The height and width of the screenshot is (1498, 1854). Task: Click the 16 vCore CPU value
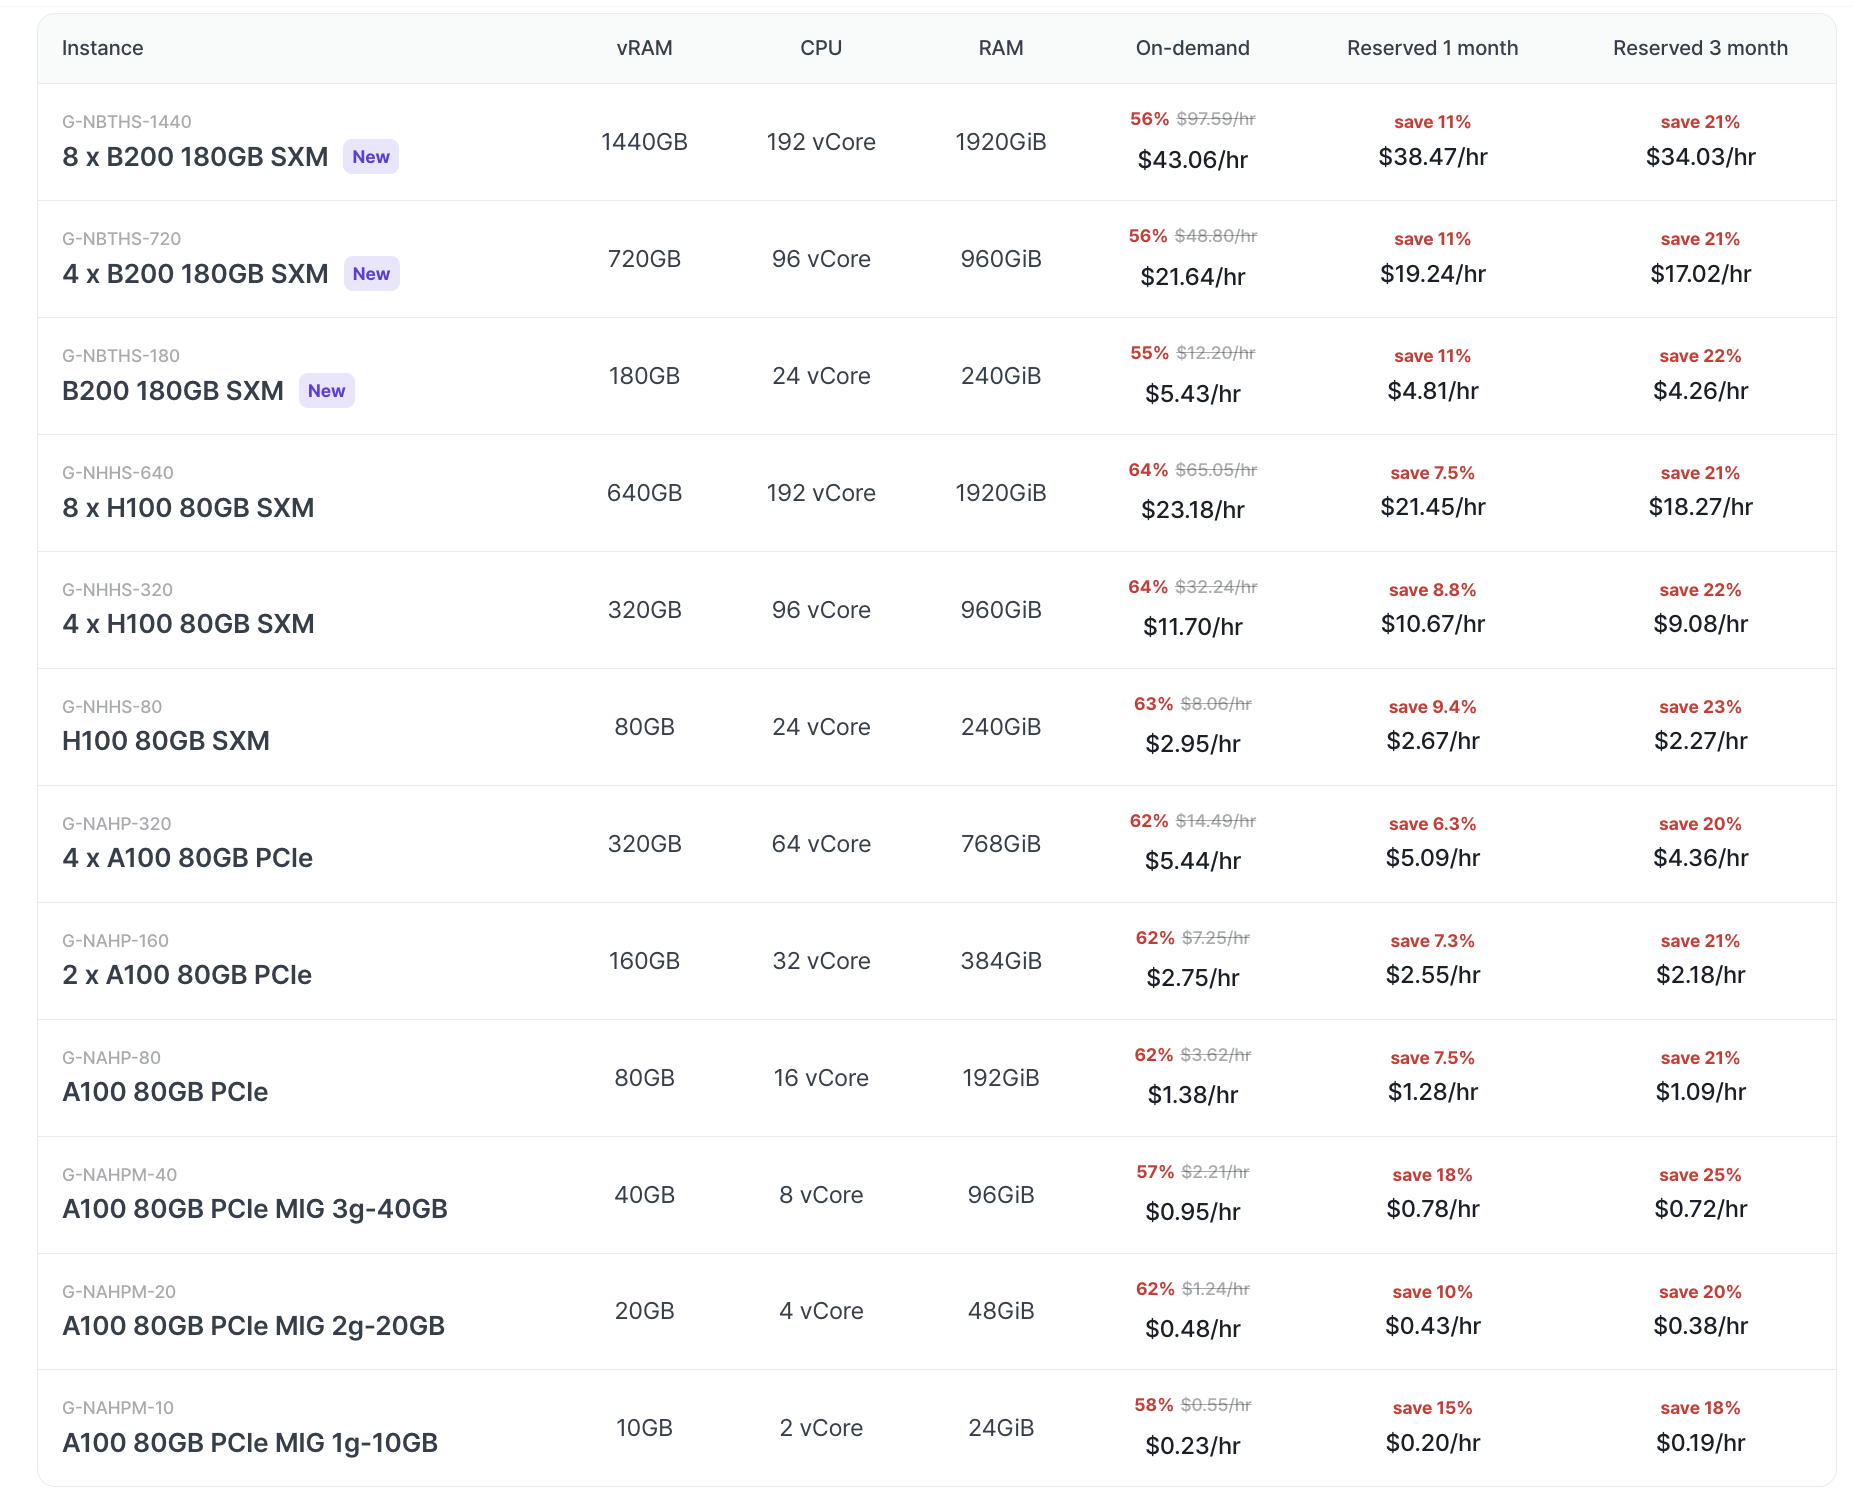tap(821, 1078)
